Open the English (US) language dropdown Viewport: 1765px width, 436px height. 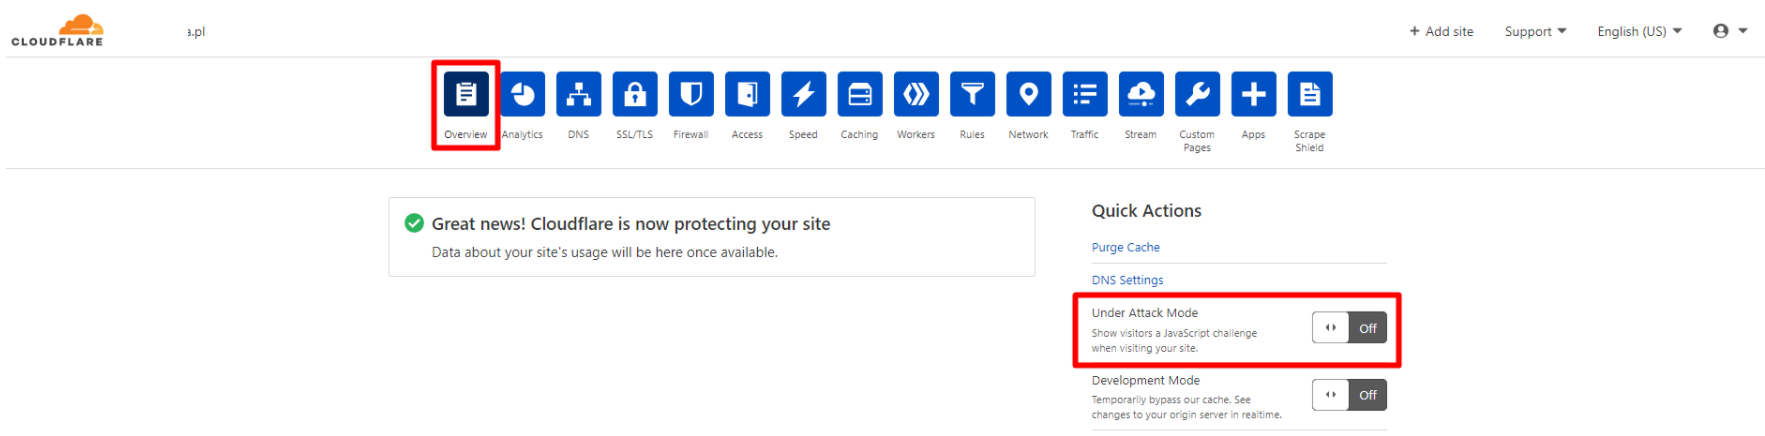click(x=1640, y=31)
